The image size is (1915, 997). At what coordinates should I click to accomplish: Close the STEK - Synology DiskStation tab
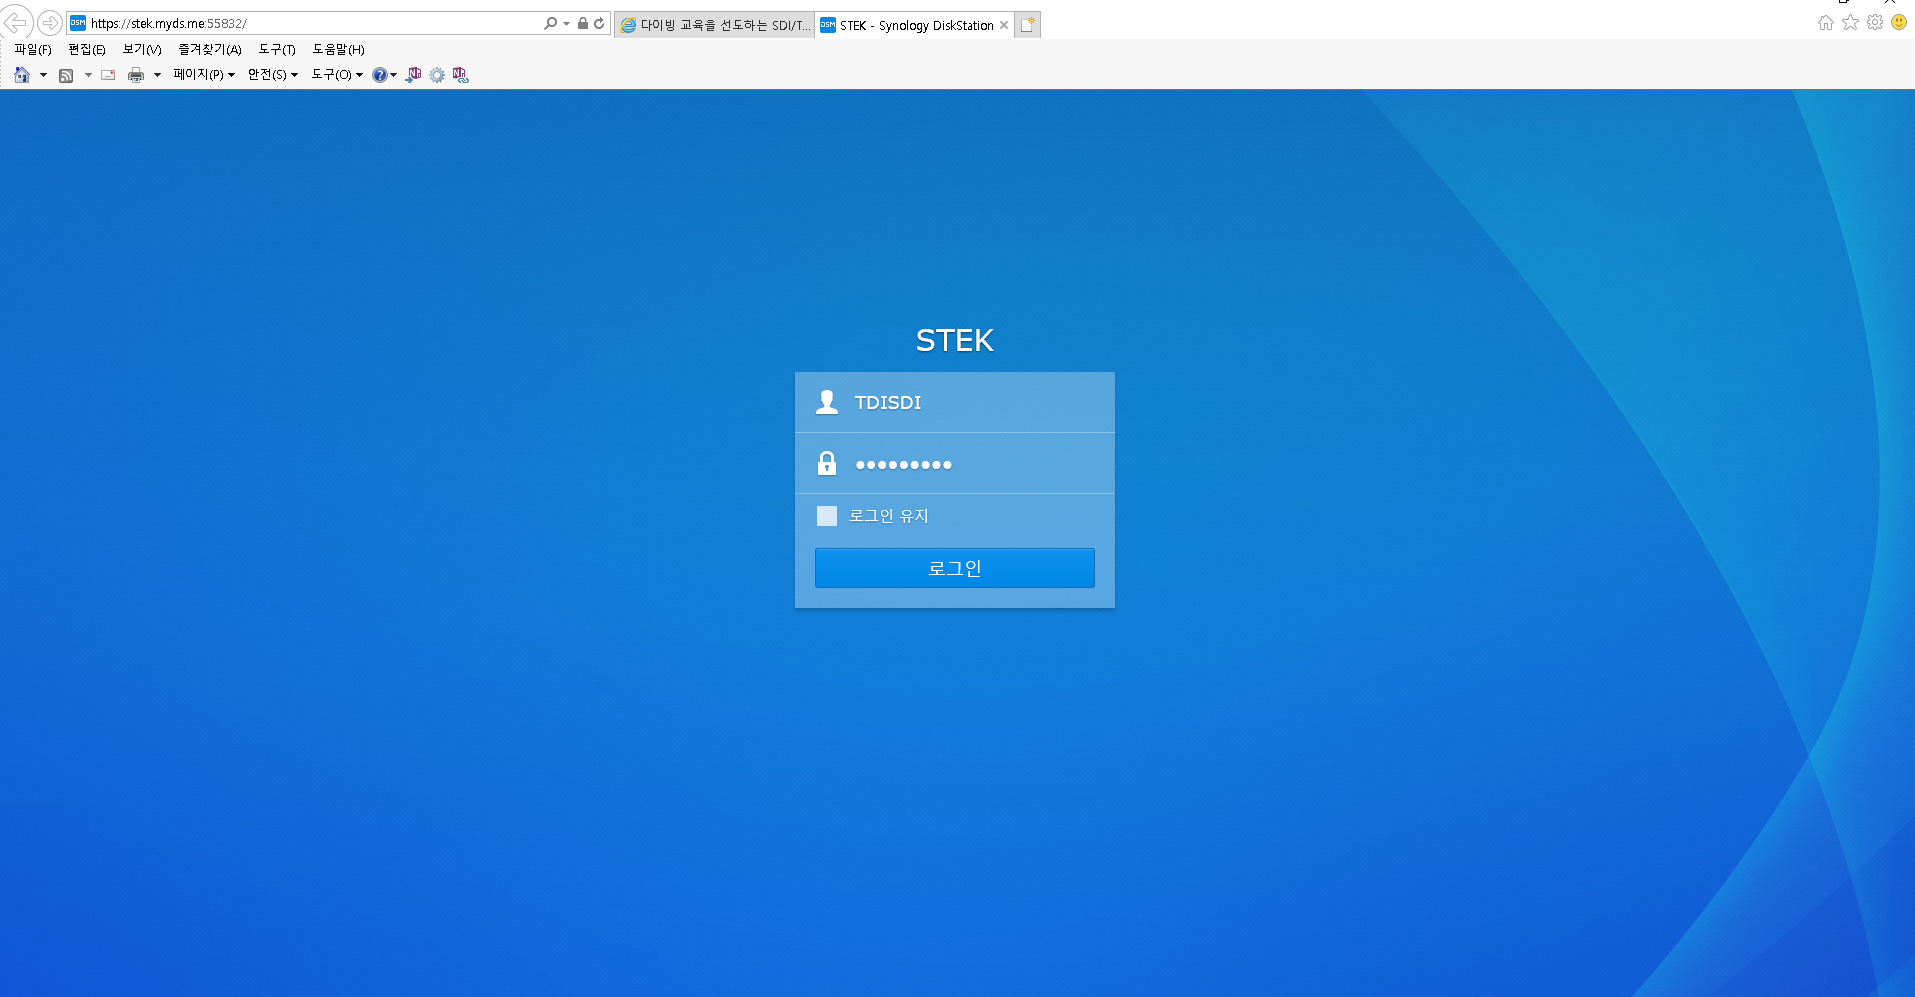1004,25
